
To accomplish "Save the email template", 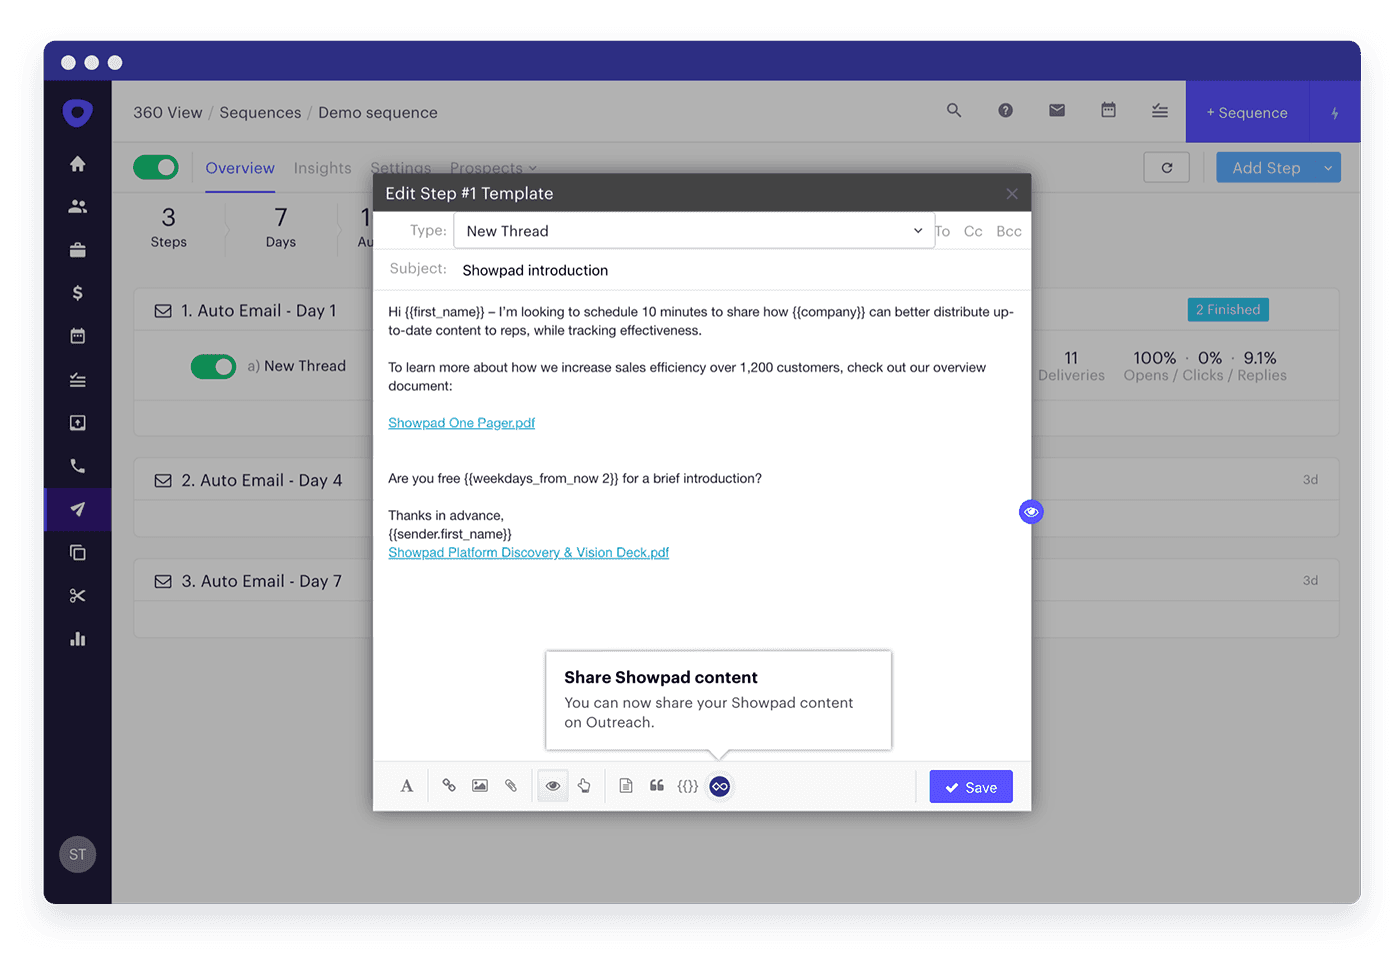I will point(970,787).
